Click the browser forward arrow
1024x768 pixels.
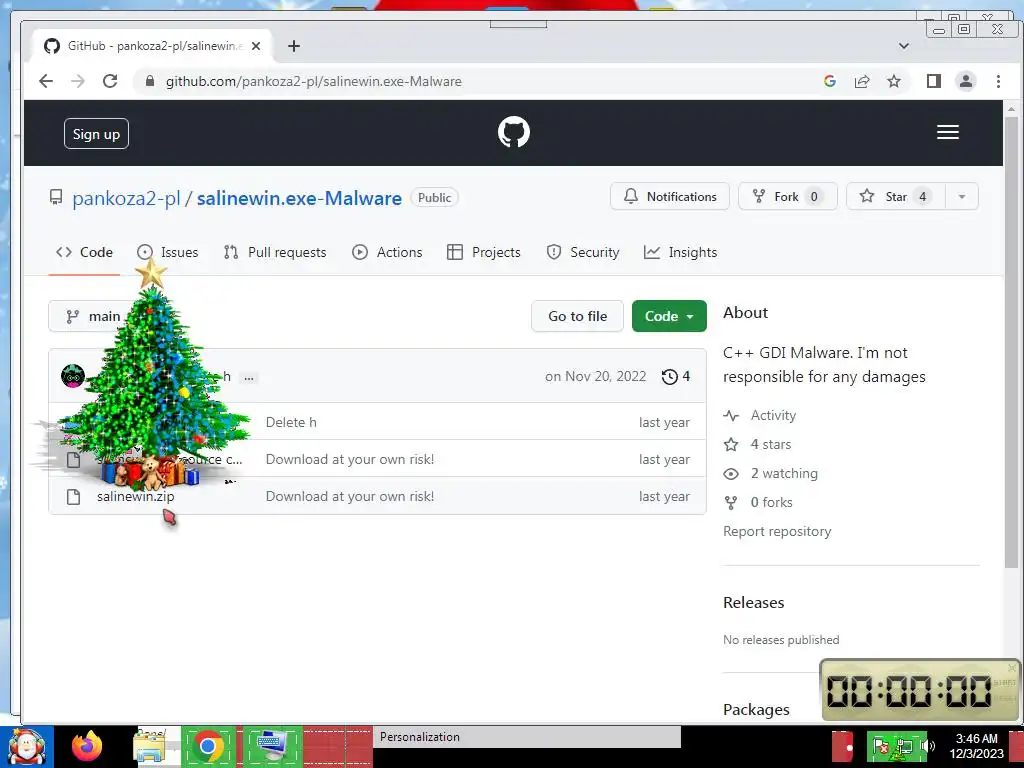click(78, 81)
